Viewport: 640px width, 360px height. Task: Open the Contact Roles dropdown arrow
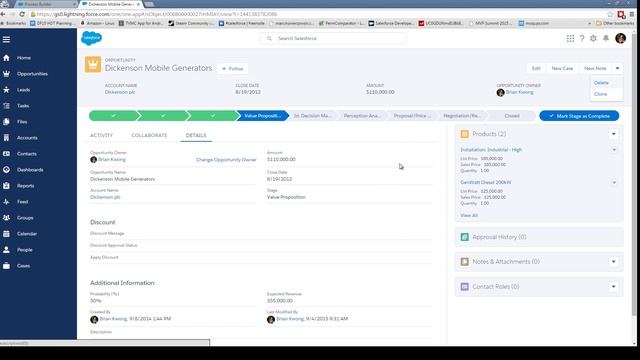click(x=613, y=287)
